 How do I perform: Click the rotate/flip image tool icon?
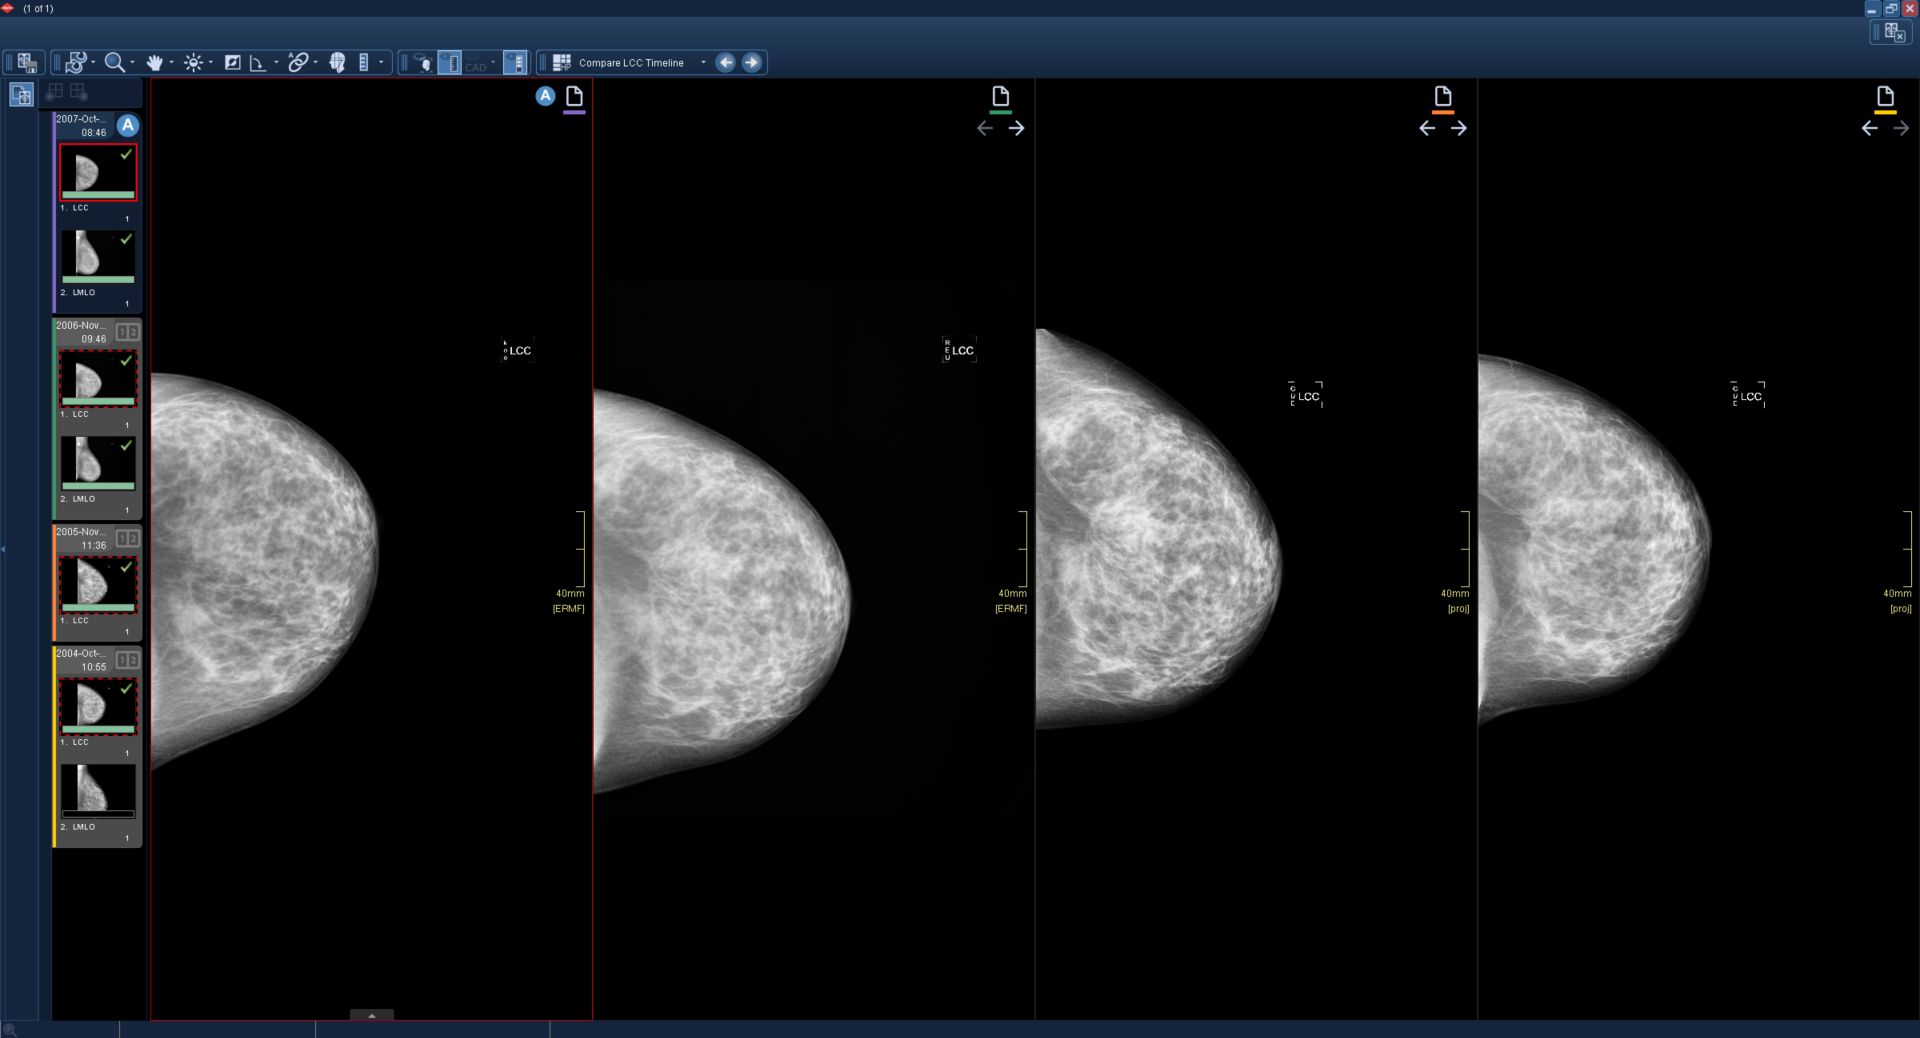(x=76, y=63)
